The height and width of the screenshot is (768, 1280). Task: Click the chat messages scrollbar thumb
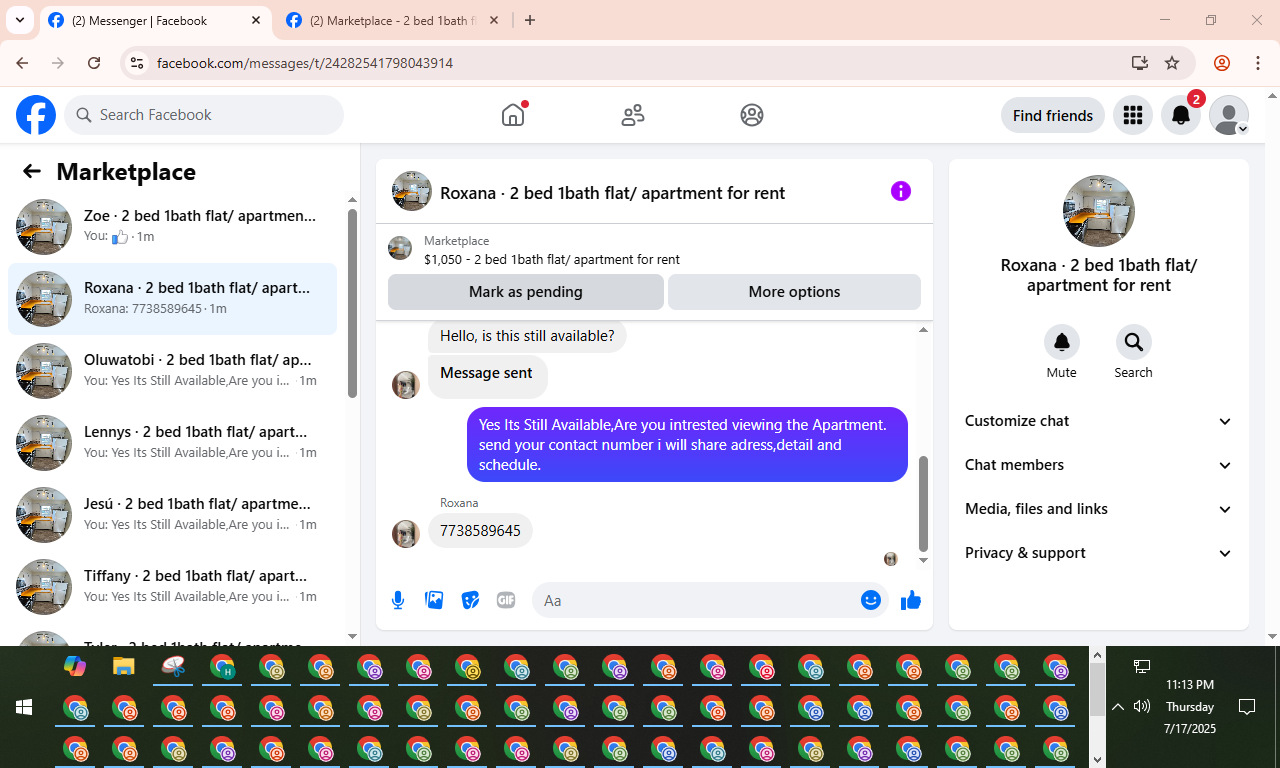tap(923, 504)
